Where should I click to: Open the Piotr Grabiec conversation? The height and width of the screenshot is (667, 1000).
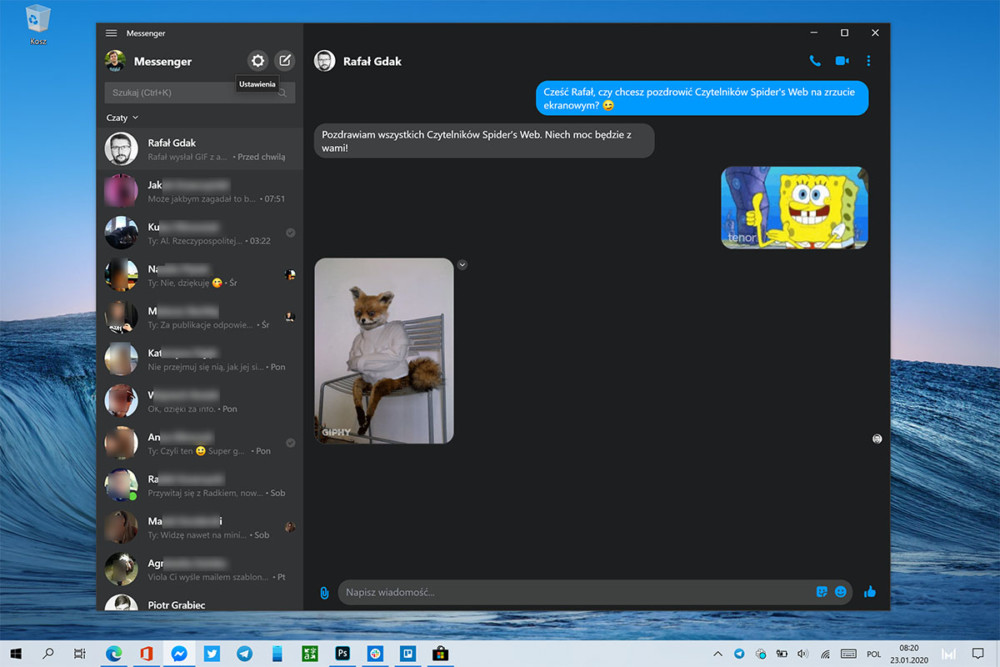[200, 601]
